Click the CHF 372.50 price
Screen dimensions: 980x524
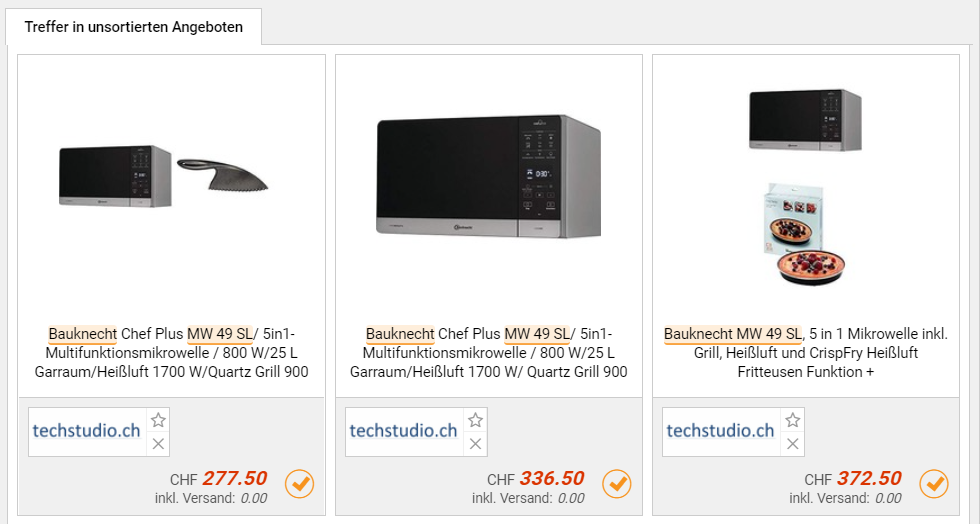(x=869, y=479)
